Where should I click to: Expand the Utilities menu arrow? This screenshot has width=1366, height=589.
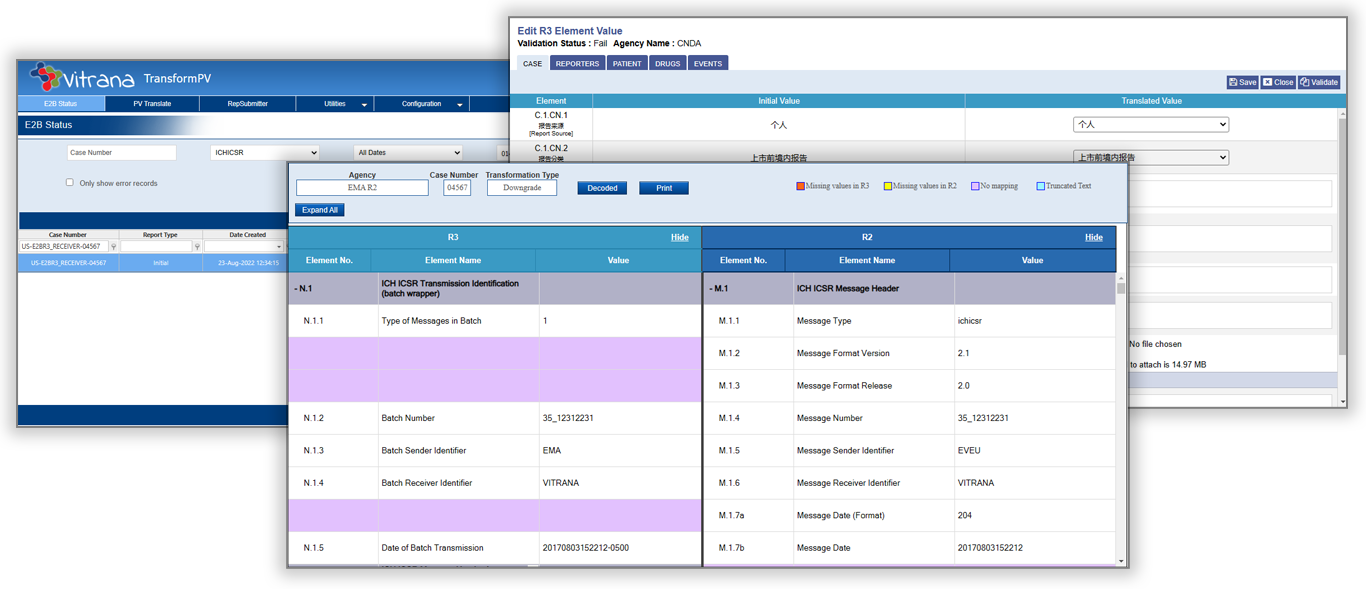[365, 104]
